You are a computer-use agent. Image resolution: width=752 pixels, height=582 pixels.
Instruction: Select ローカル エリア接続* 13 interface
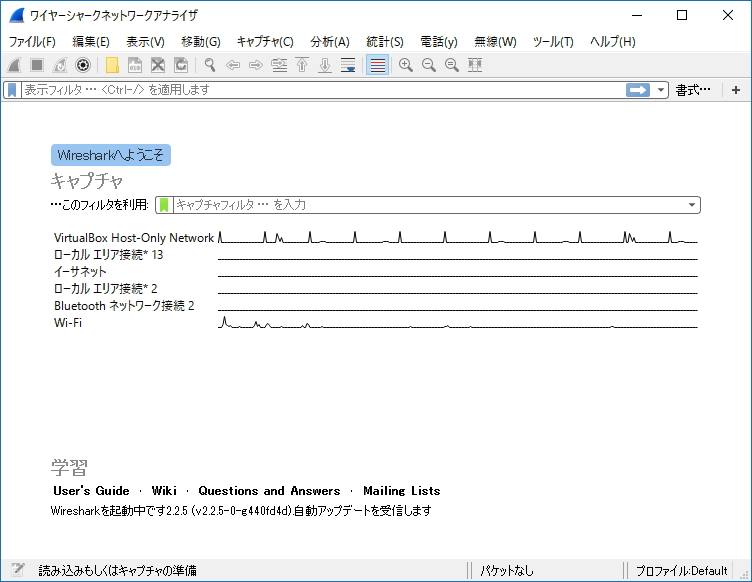(x=376, y=255)
